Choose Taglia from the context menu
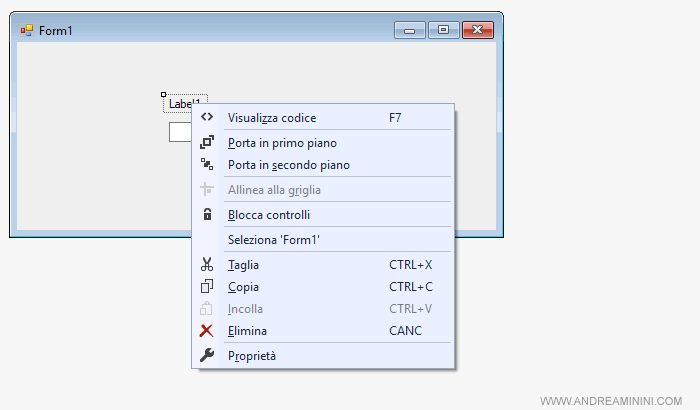This screenshot has width=700, height=410. (244, 265)
